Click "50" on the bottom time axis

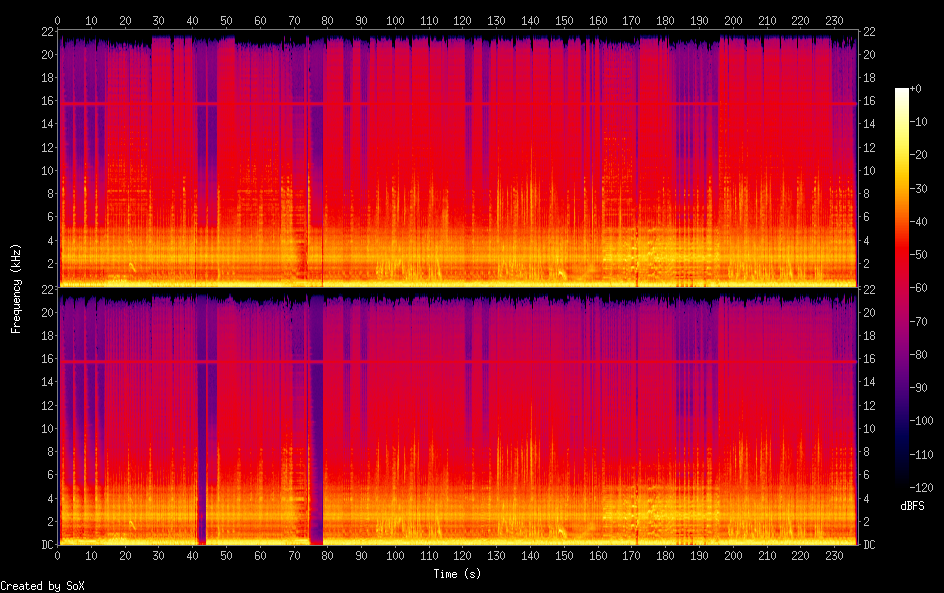point(226,556)
